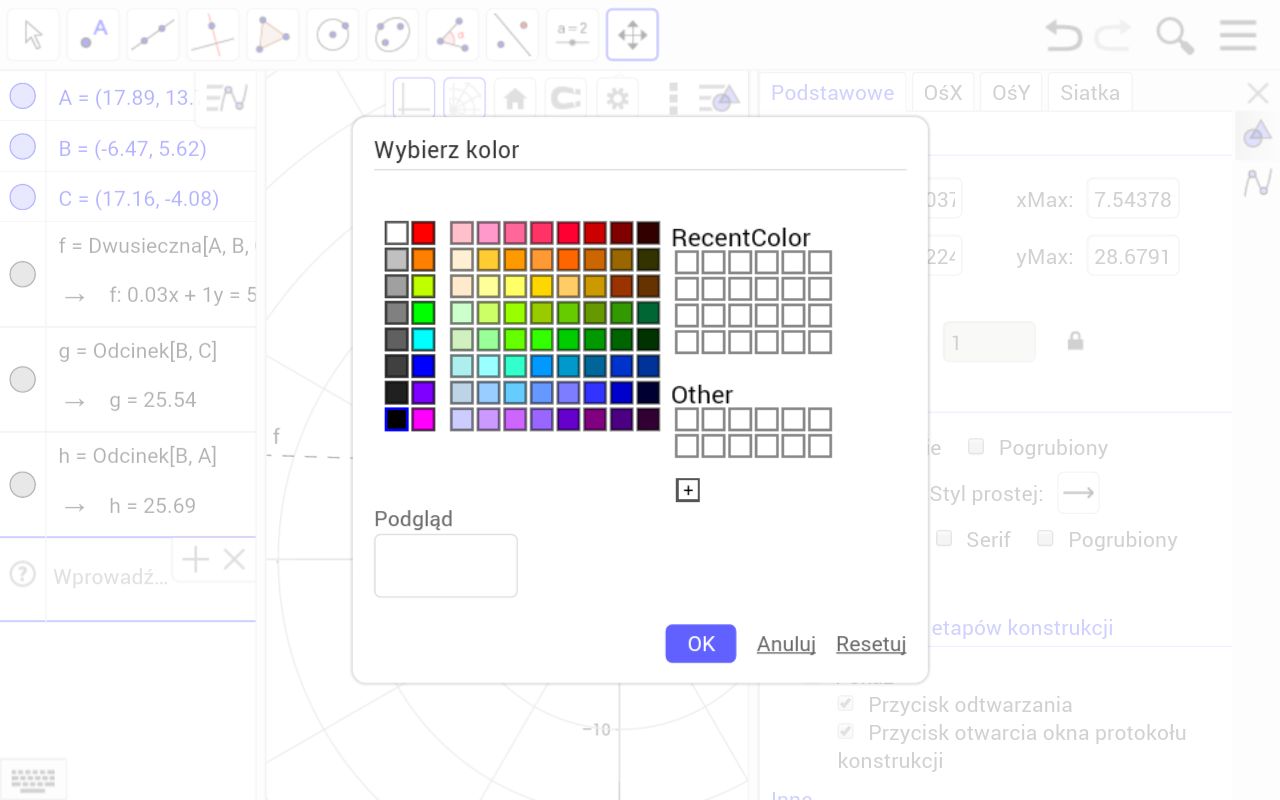Select the Move Graphics View tool
The width and height of the screenshot is (1280, 800).
pos(633,35)
